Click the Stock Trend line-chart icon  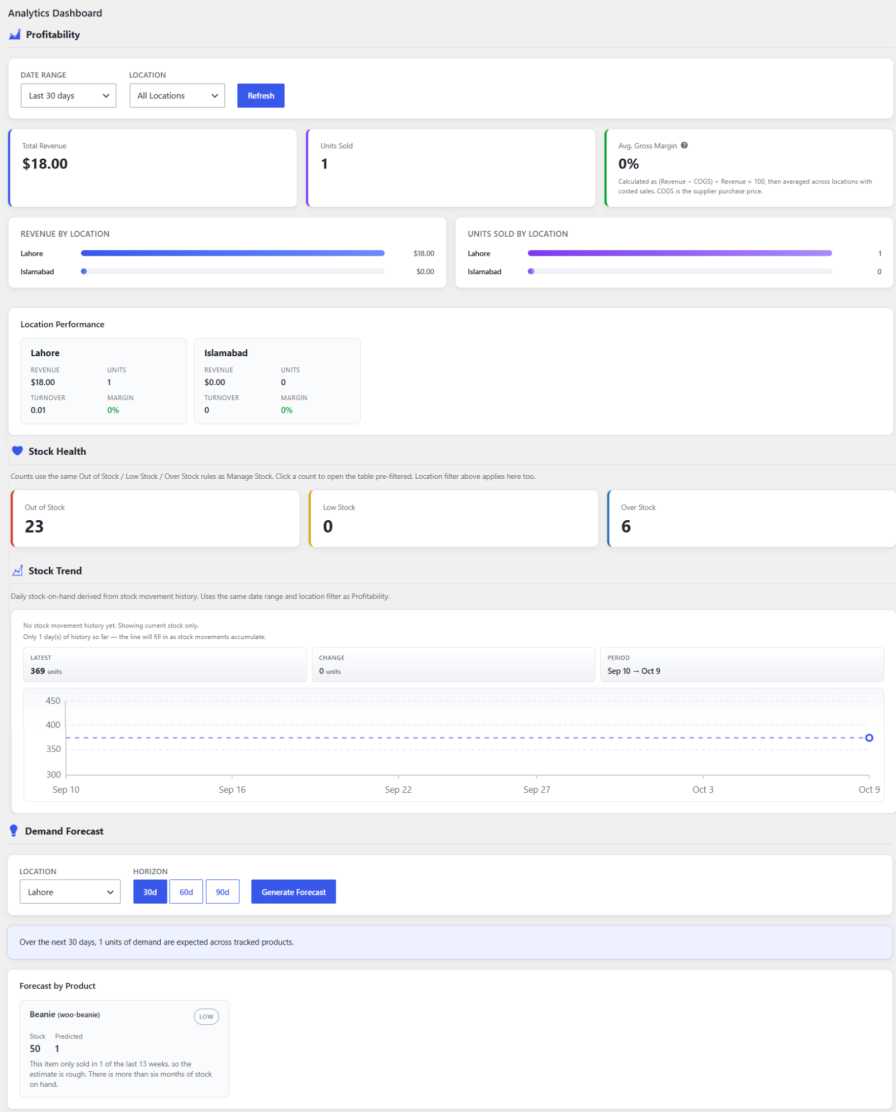click(x=17, y=571)
